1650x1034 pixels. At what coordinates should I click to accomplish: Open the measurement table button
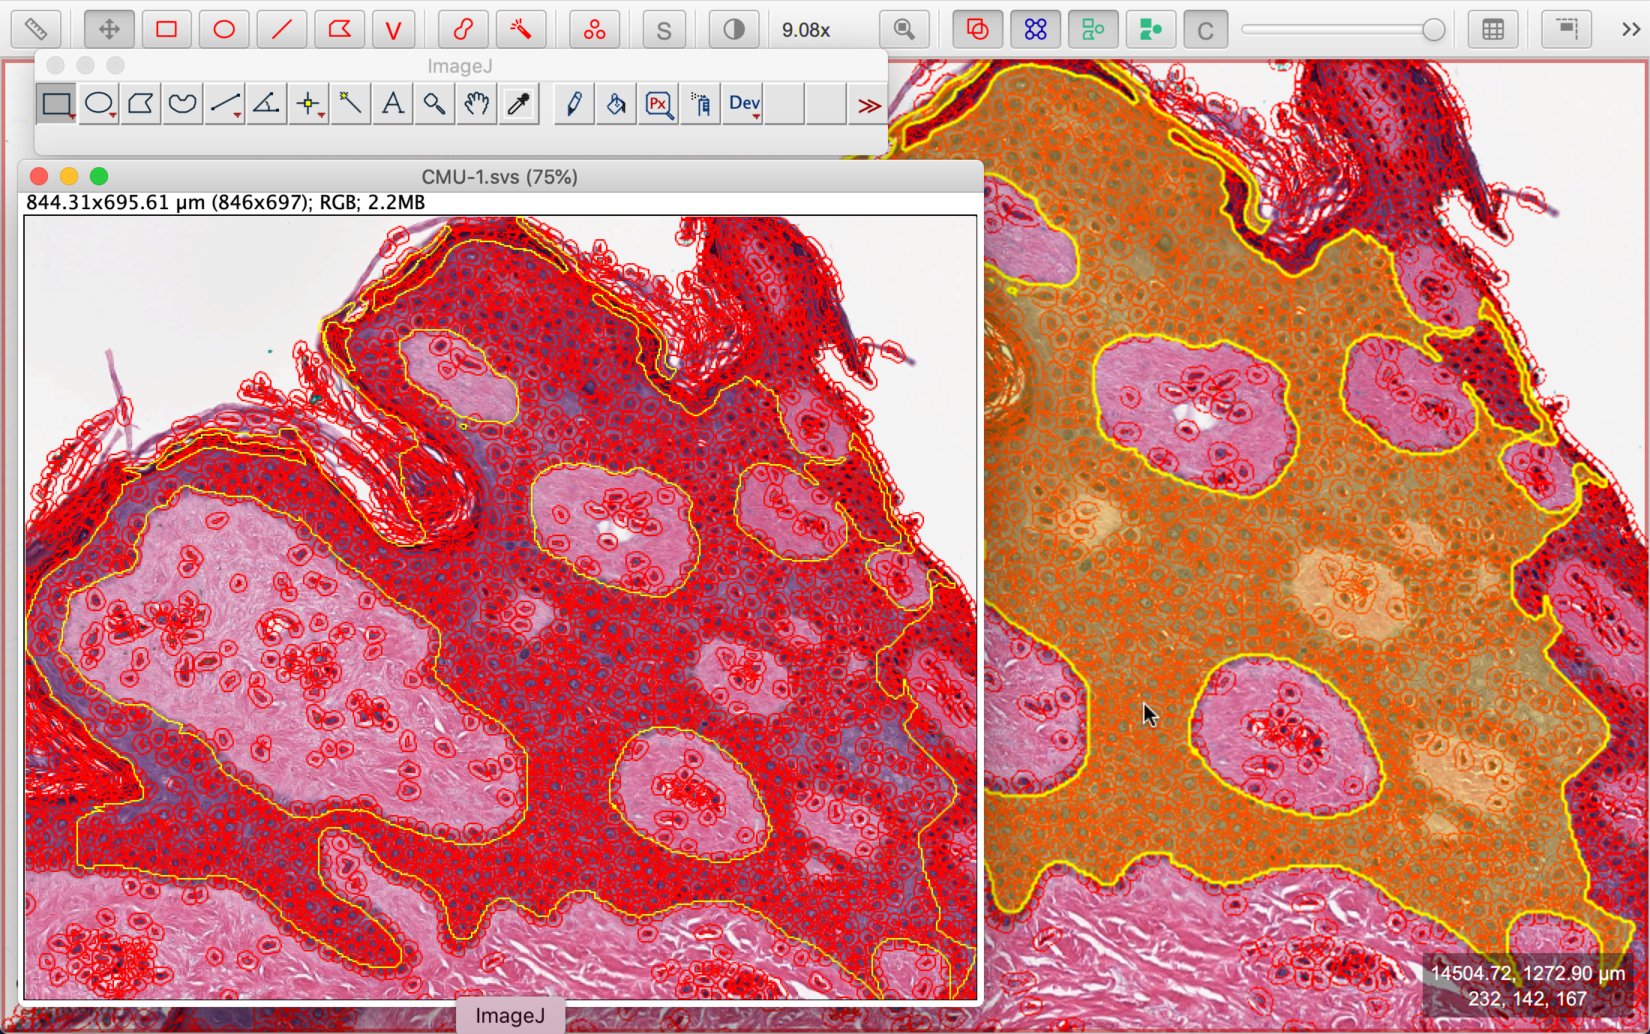click(1493, 29)
